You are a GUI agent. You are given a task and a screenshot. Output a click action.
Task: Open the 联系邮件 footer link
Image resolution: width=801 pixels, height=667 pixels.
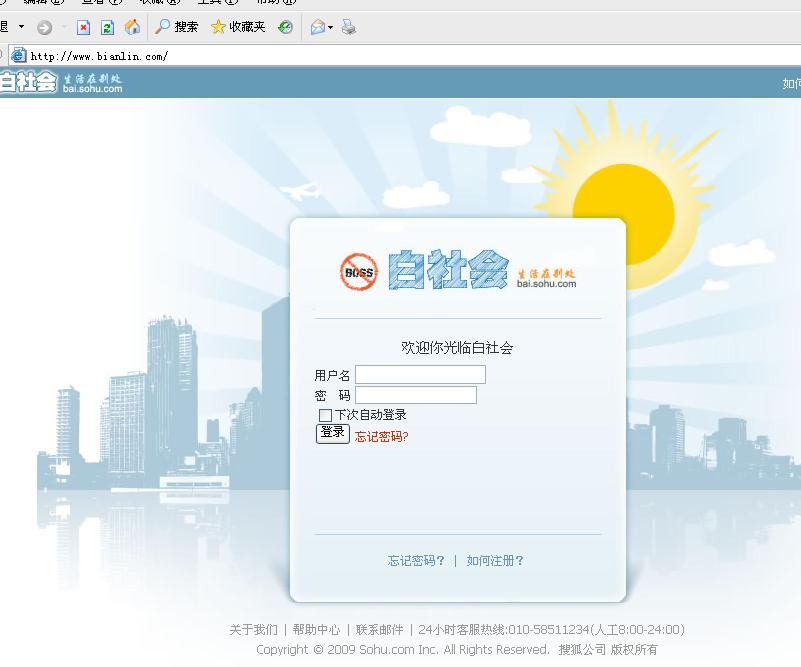point(380,630)
